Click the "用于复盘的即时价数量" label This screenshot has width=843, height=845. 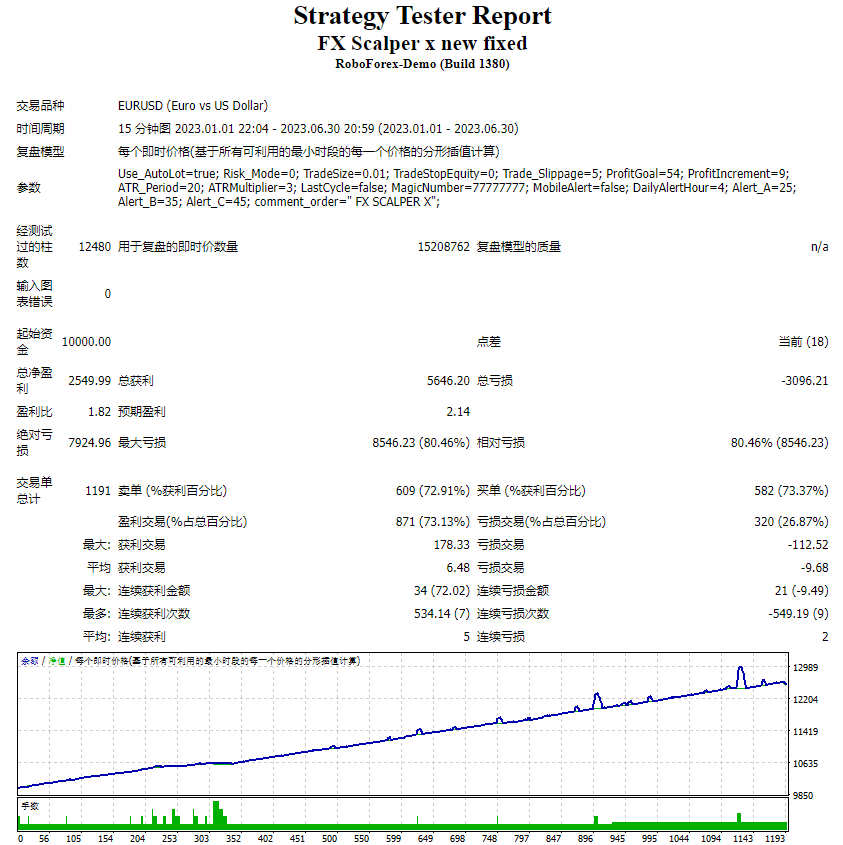[x=178, y=247]
